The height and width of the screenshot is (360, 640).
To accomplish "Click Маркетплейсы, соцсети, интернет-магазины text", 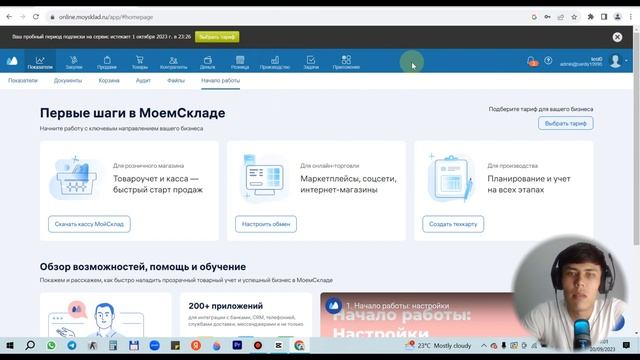I will [348, 184].
